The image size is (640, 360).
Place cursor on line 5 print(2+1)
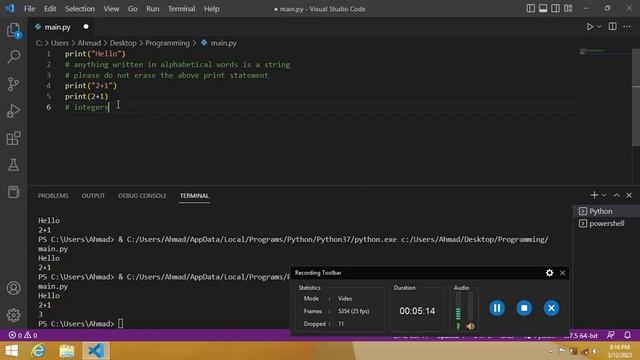tap(87, 96)
